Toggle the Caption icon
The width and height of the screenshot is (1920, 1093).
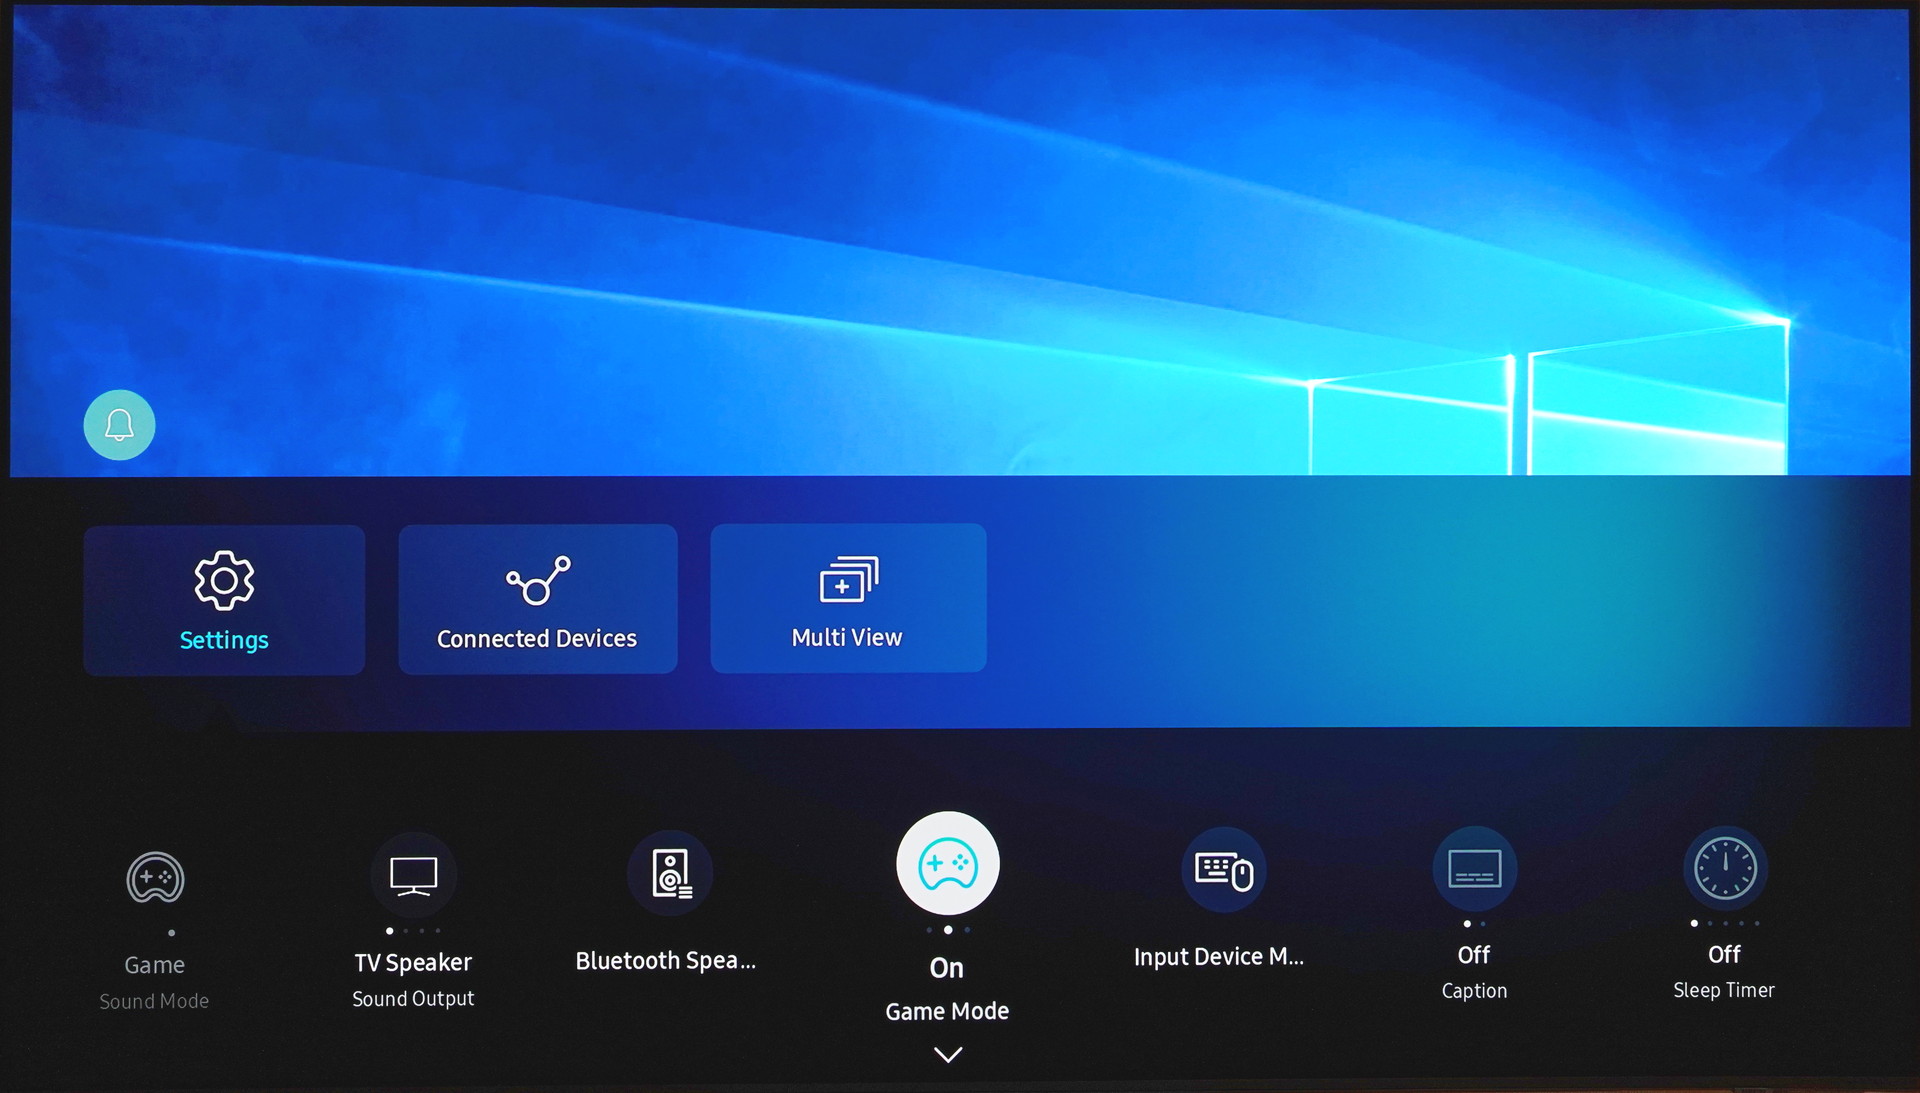1474,869
